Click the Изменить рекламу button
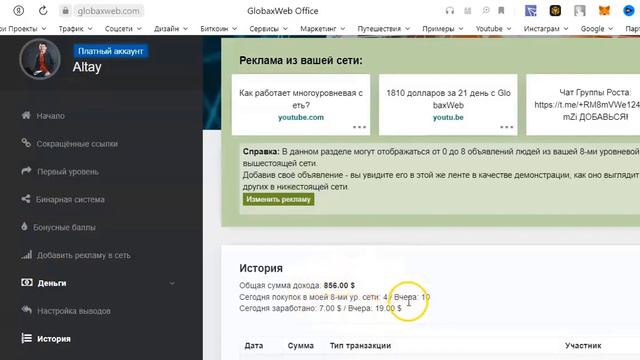This screenshot has width=640, height=360. pyautogui.click(x=278, y=199)
